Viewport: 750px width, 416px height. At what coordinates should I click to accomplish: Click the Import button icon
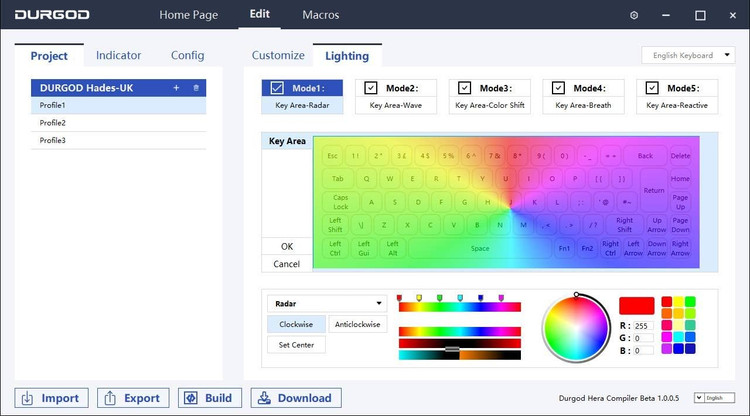coord(29,398)
